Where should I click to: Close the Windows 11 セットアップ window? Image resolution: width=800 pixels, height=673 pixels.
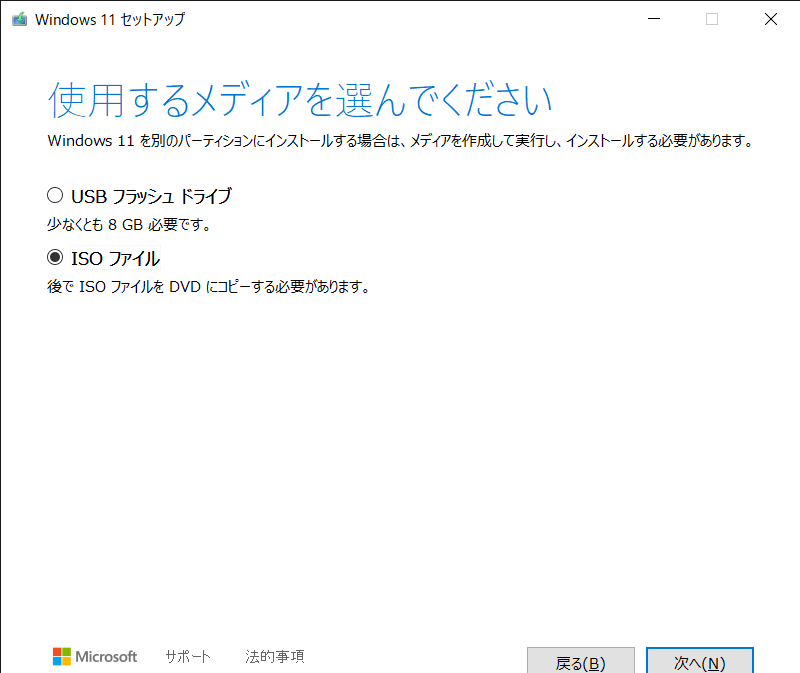tap(771, 19)
